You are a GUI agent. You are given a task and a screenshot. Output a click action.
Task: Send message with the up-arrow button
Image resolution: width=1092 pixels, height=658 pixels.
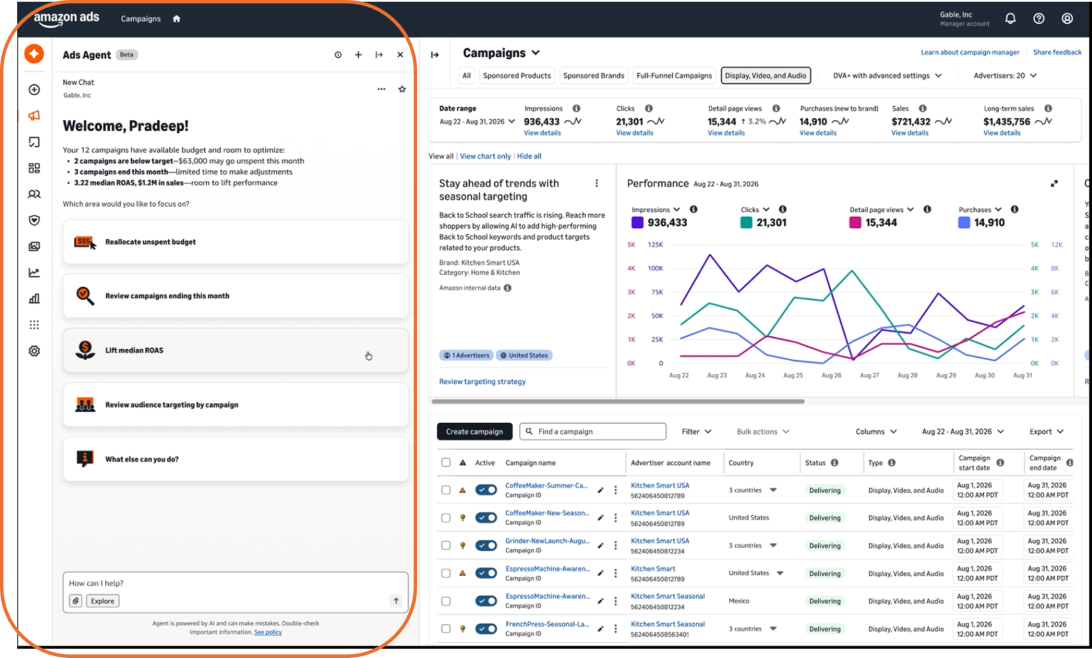coord(396,600)
